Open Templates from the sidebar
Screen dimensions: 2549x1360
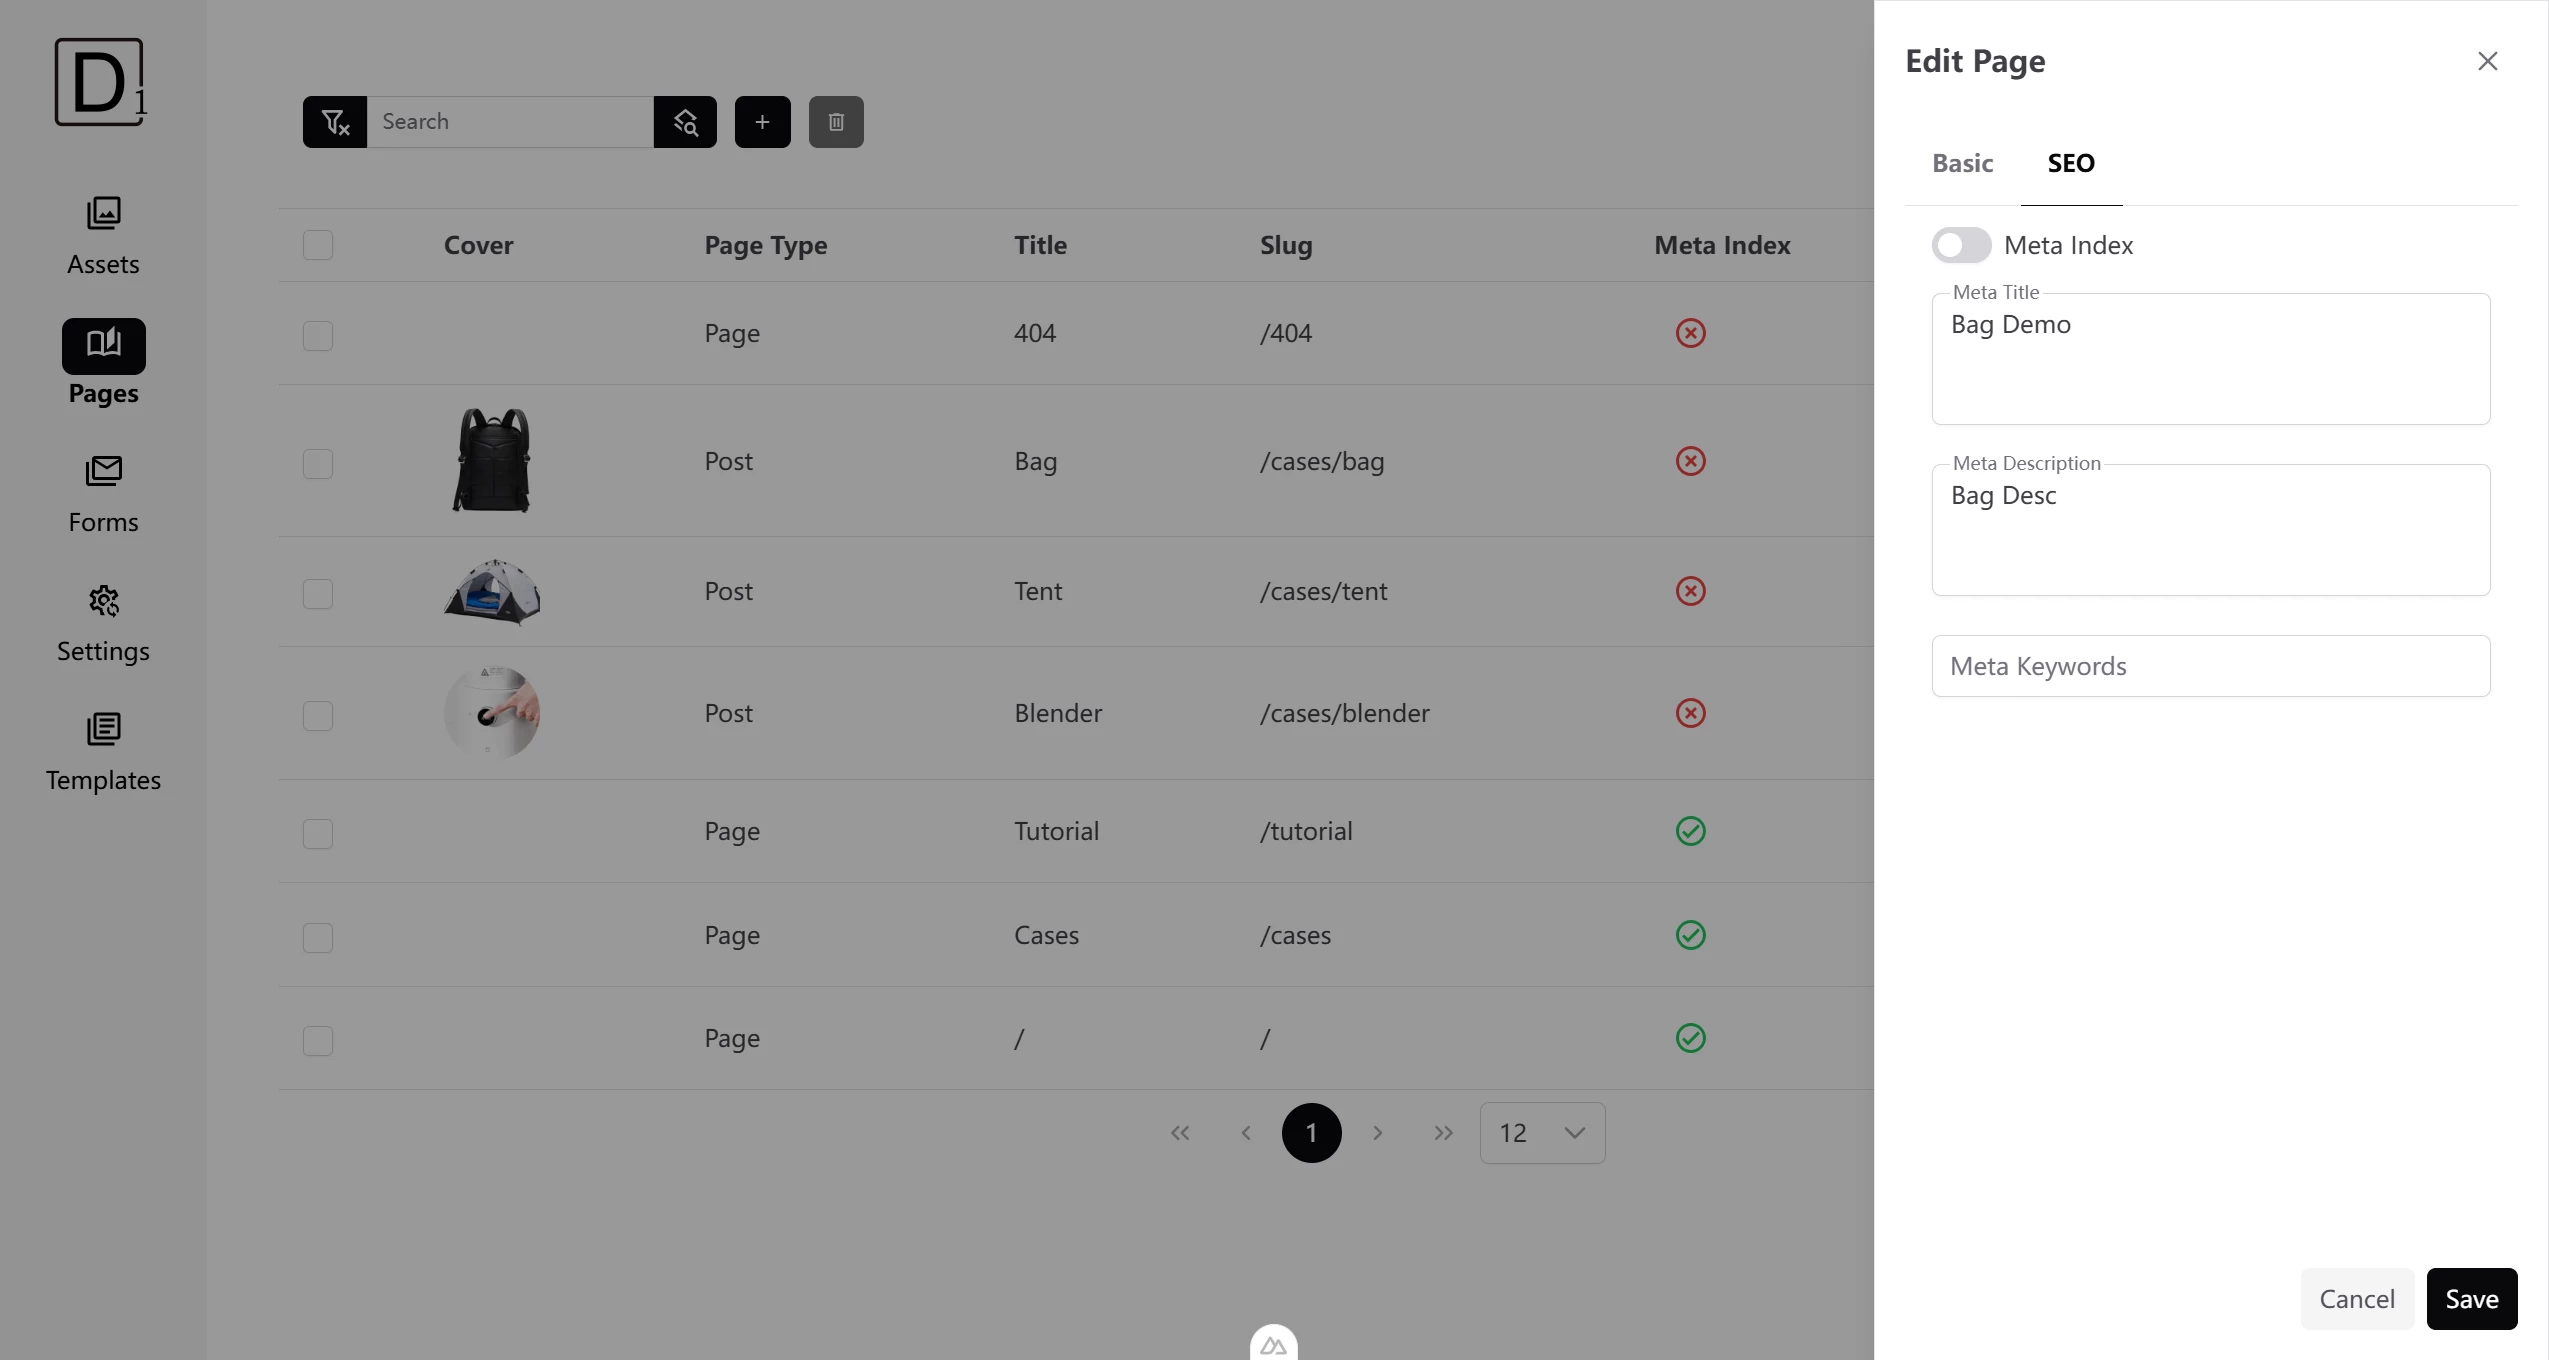point(103,752)
